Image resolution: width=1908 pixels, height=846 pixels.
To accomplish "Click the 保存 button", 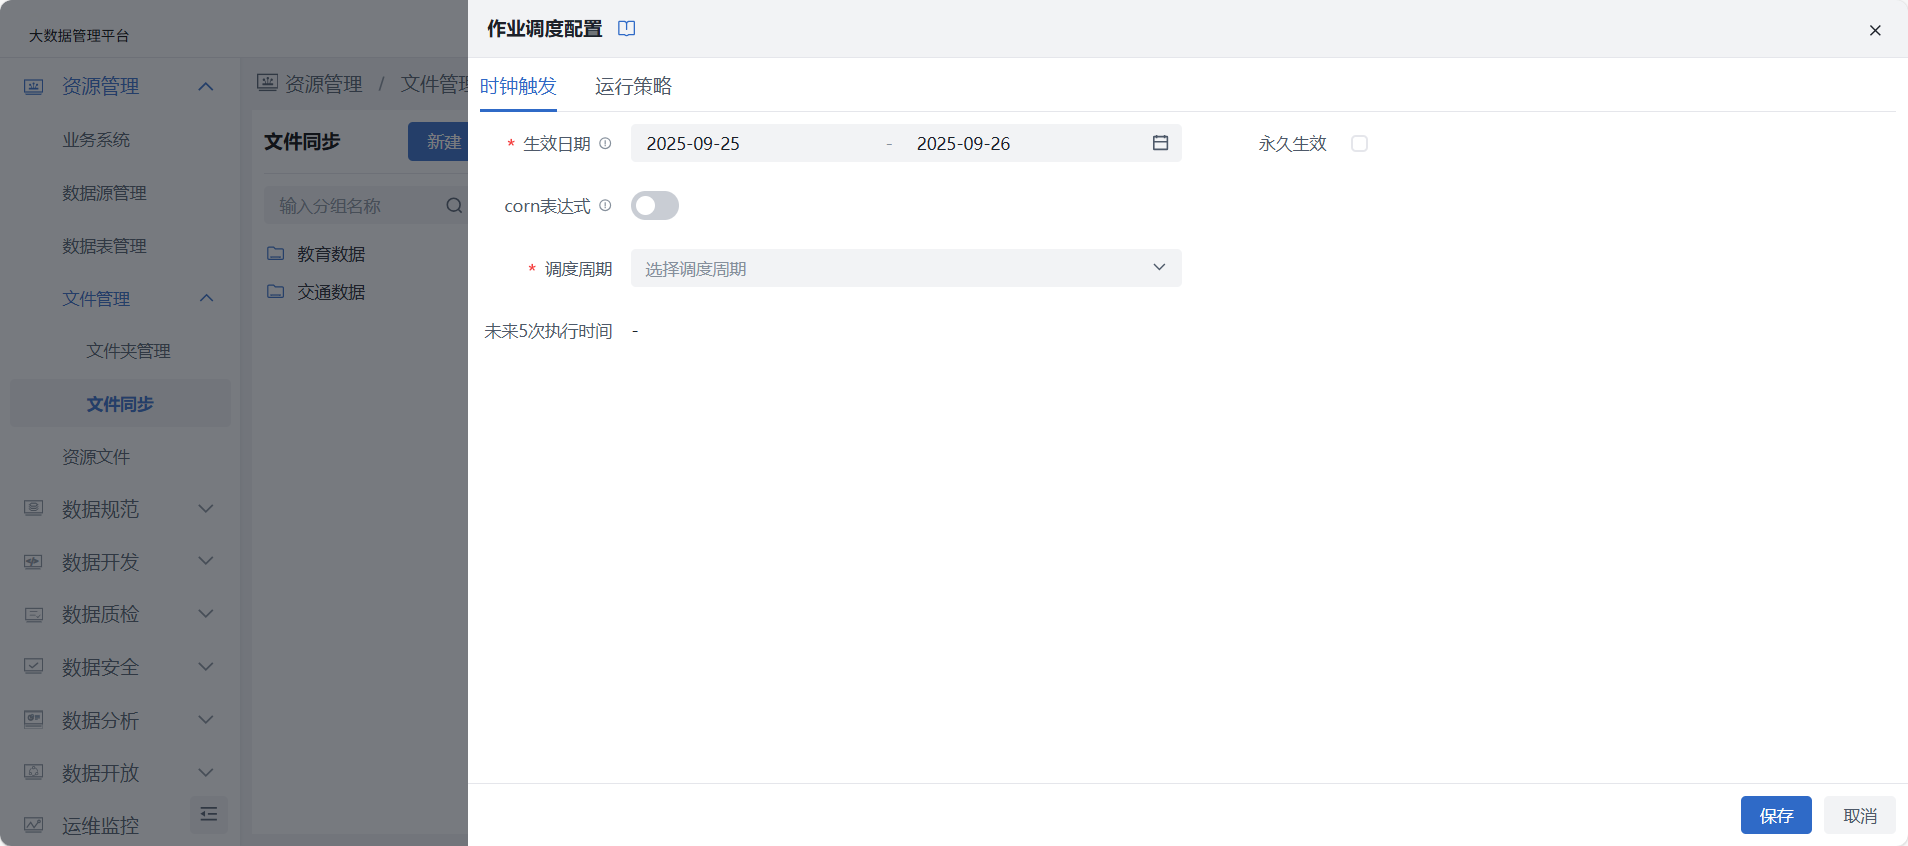I will pos(1775,816).
